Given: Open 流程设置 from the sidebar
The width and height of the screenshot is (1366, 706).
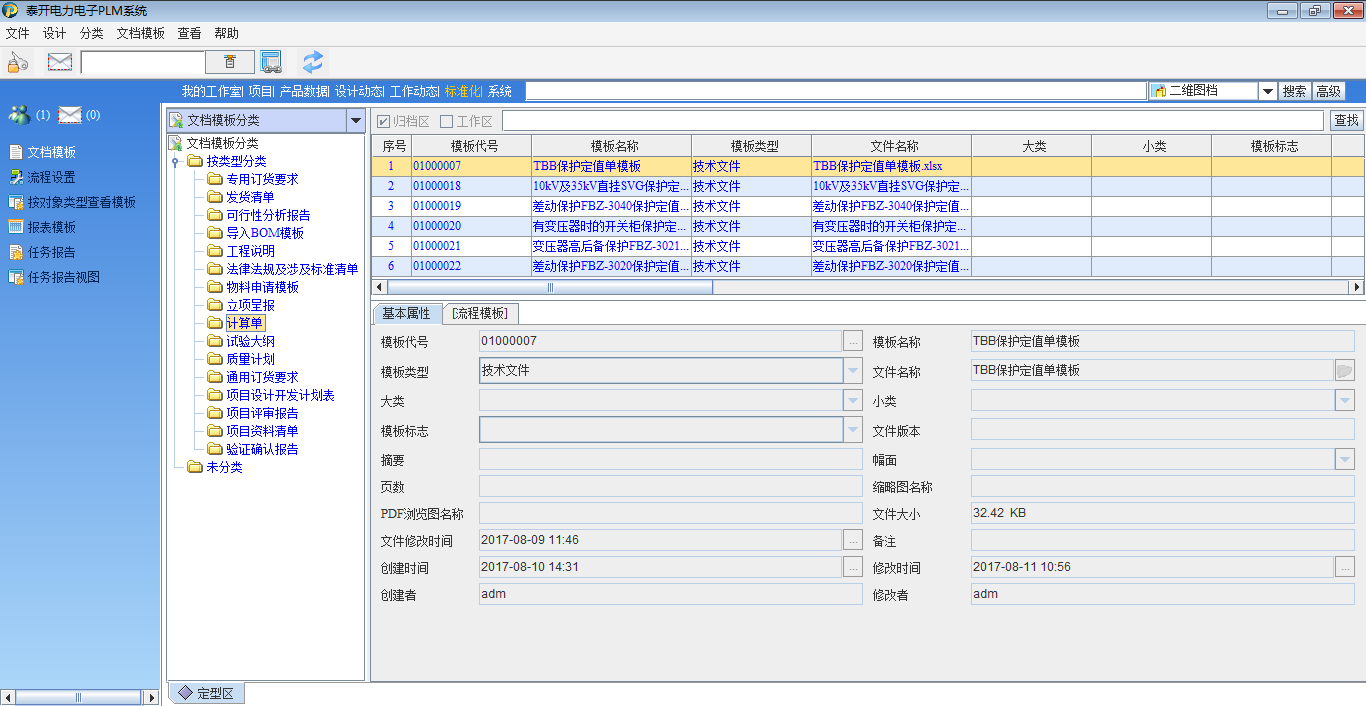Looking at the screenshot, I should (x=50, y=177).
